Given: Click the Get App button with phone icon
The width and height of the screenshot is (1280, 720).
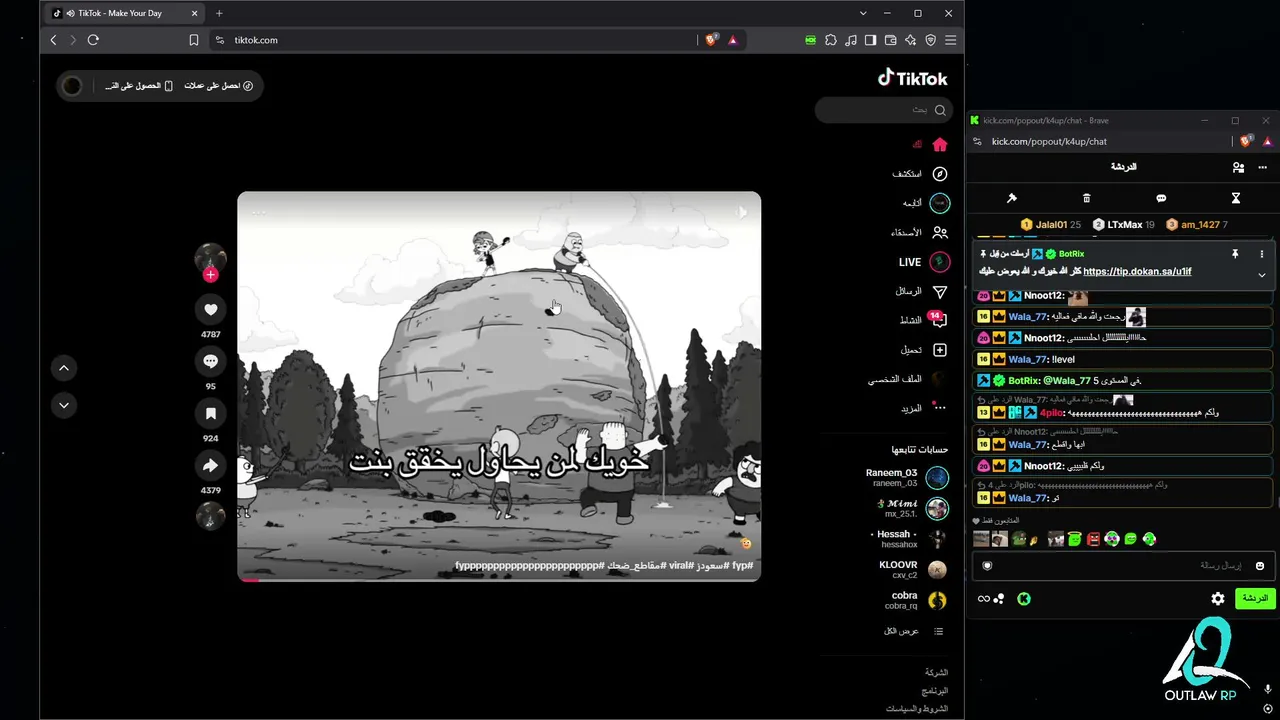Looking at the screenshot, I should coord(139,86).
